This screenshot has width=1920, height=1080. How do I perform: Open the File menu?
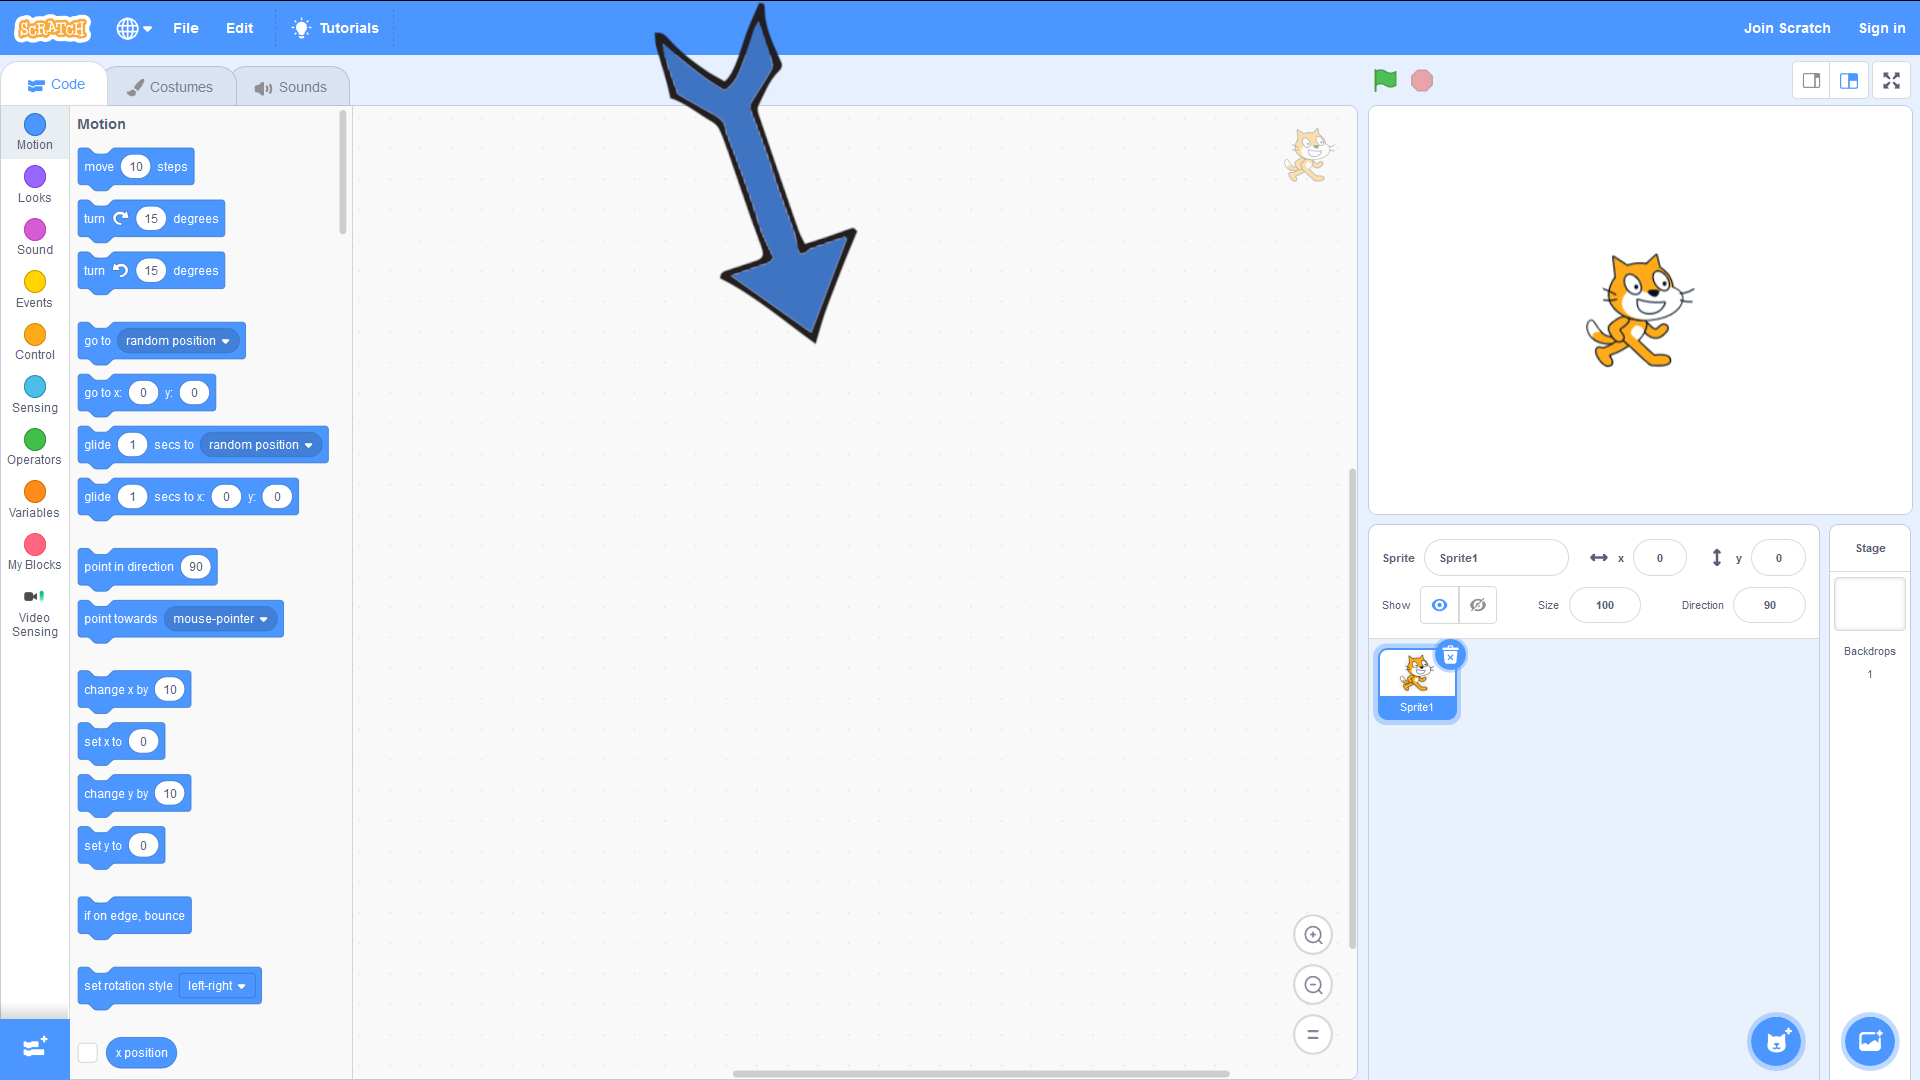click(185, 28)
